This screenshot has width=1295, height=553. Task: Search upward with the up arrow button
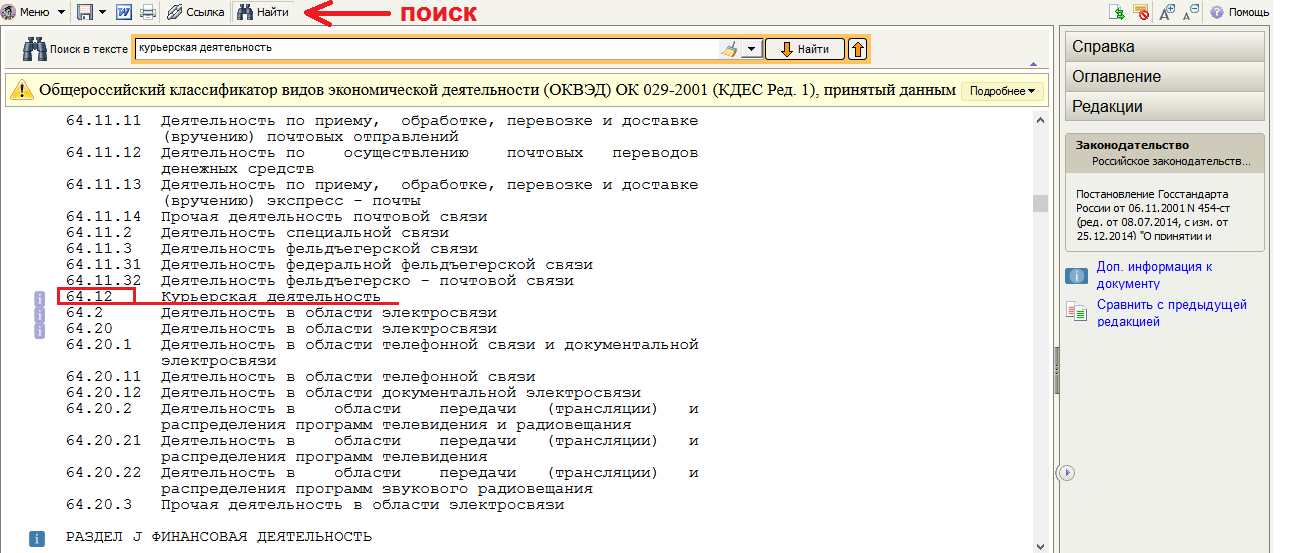pyautogui.click(x=858, y=48)
